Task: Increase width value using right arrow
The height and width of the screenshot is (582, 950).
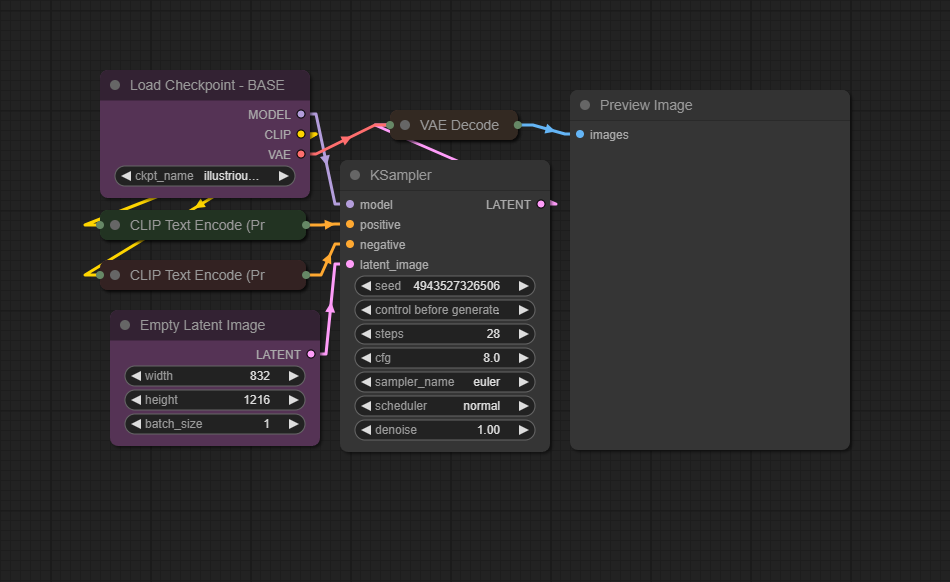Action: pyautogui.click(x=293, y=376)
